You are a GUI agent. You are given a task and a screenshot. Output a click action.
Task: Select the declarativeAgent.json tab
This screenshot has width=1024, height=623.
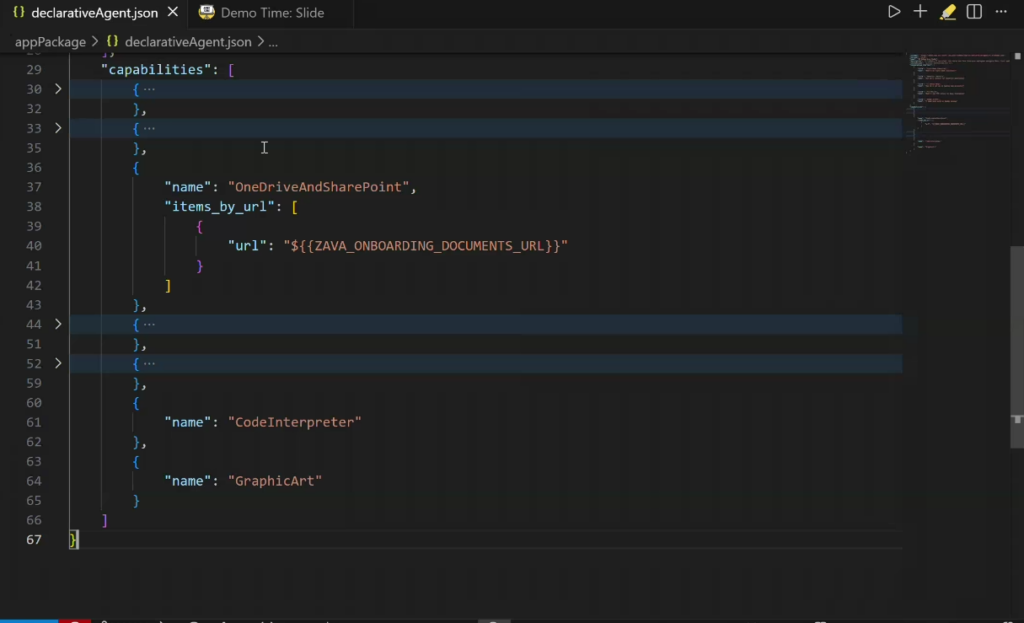point(93,13)
